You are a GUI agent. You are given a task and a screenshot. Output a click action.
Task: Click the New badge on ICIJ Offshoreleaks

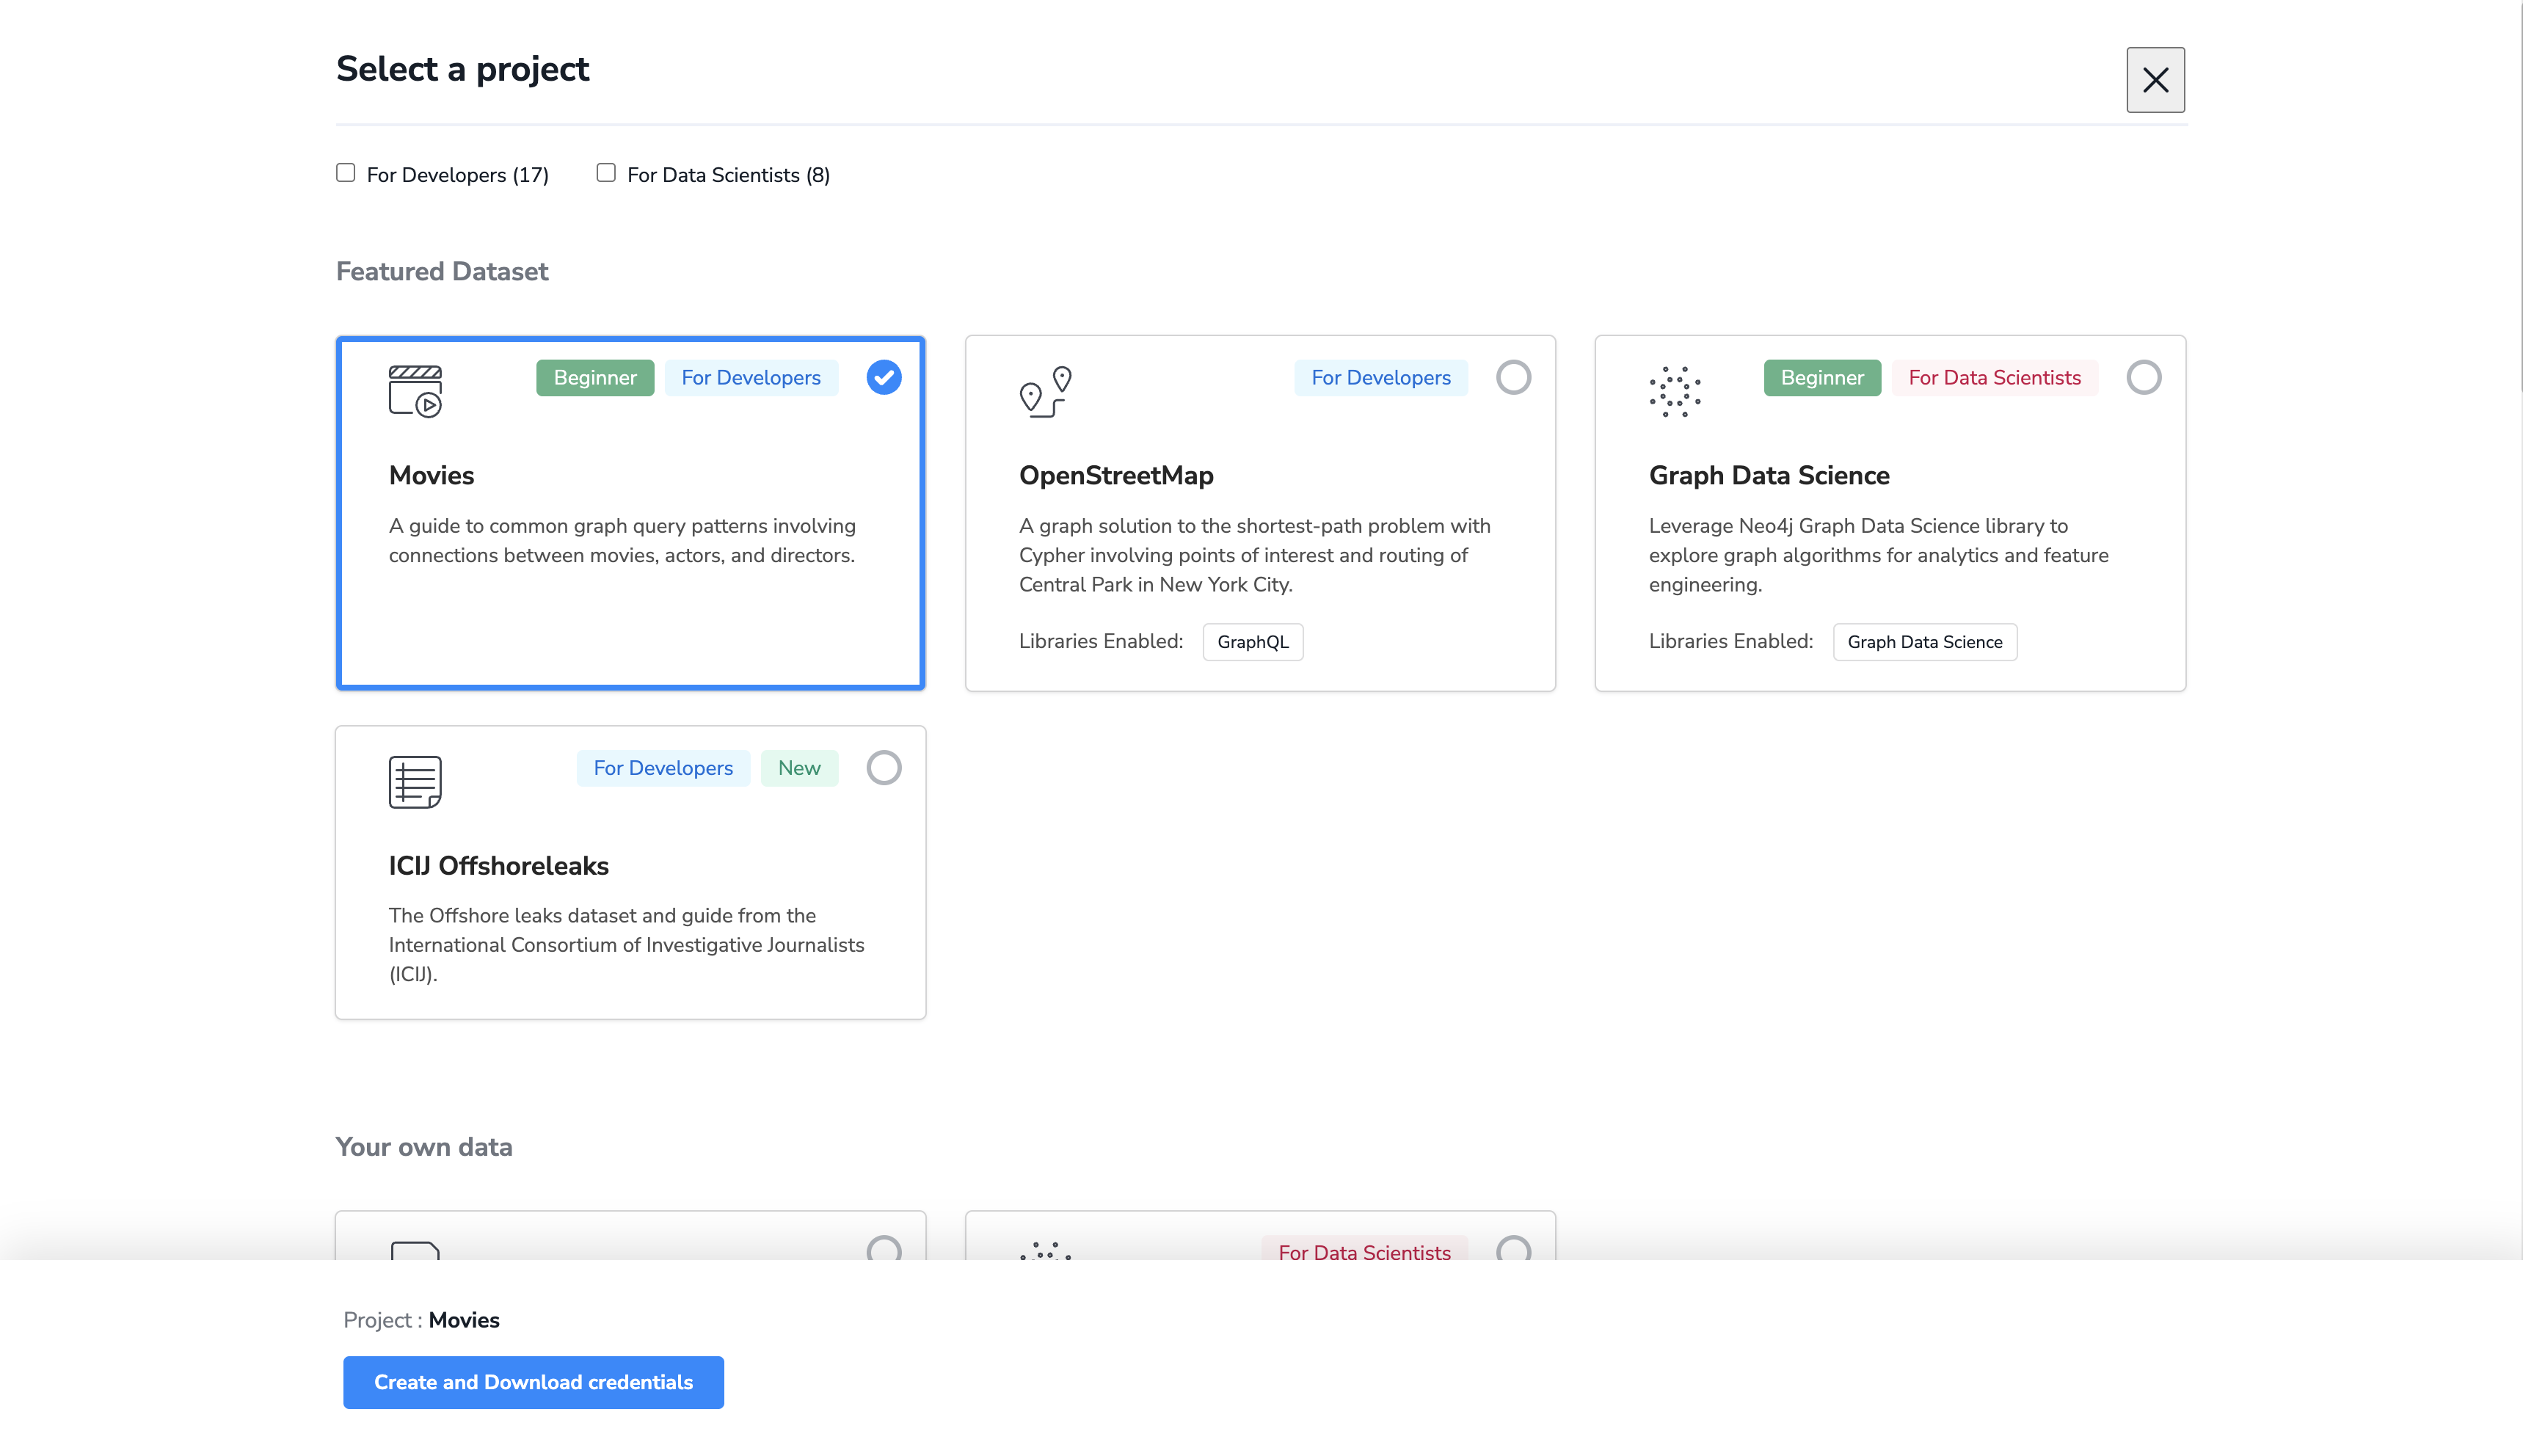[x=799, y=767]
